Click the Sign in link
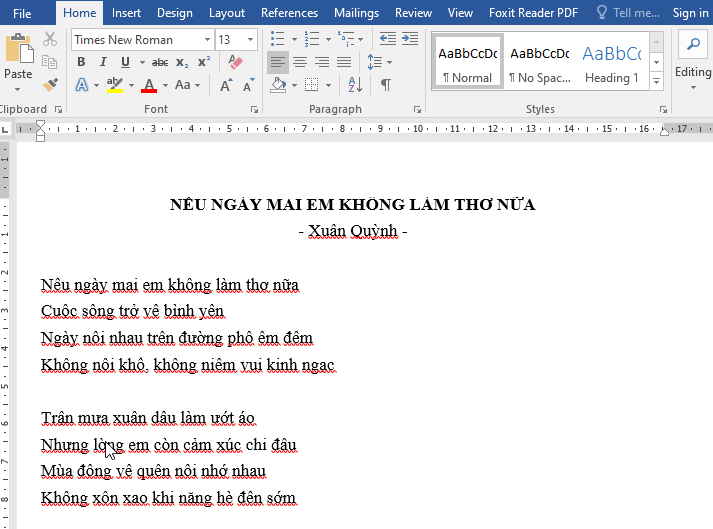Image resolution: width=713 pixels, height=529 pixels. click(690, 13)
